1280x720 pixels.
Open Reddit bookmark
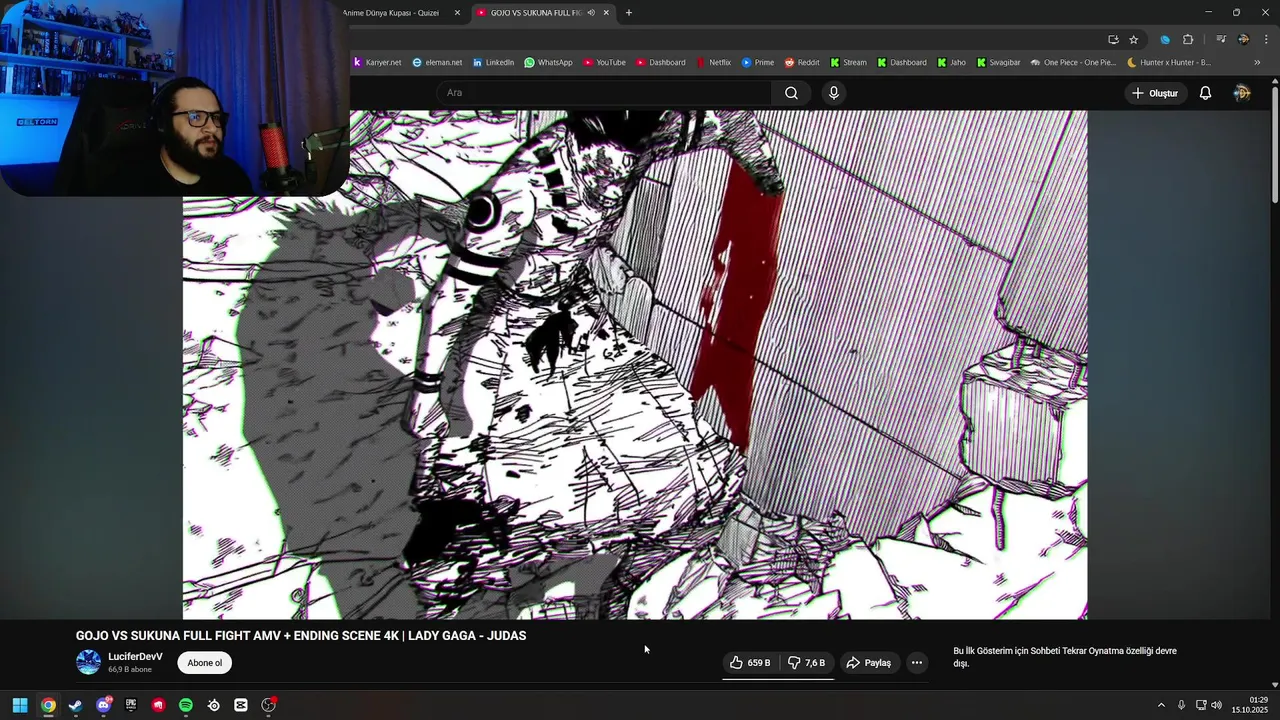(x=802, y=62)
